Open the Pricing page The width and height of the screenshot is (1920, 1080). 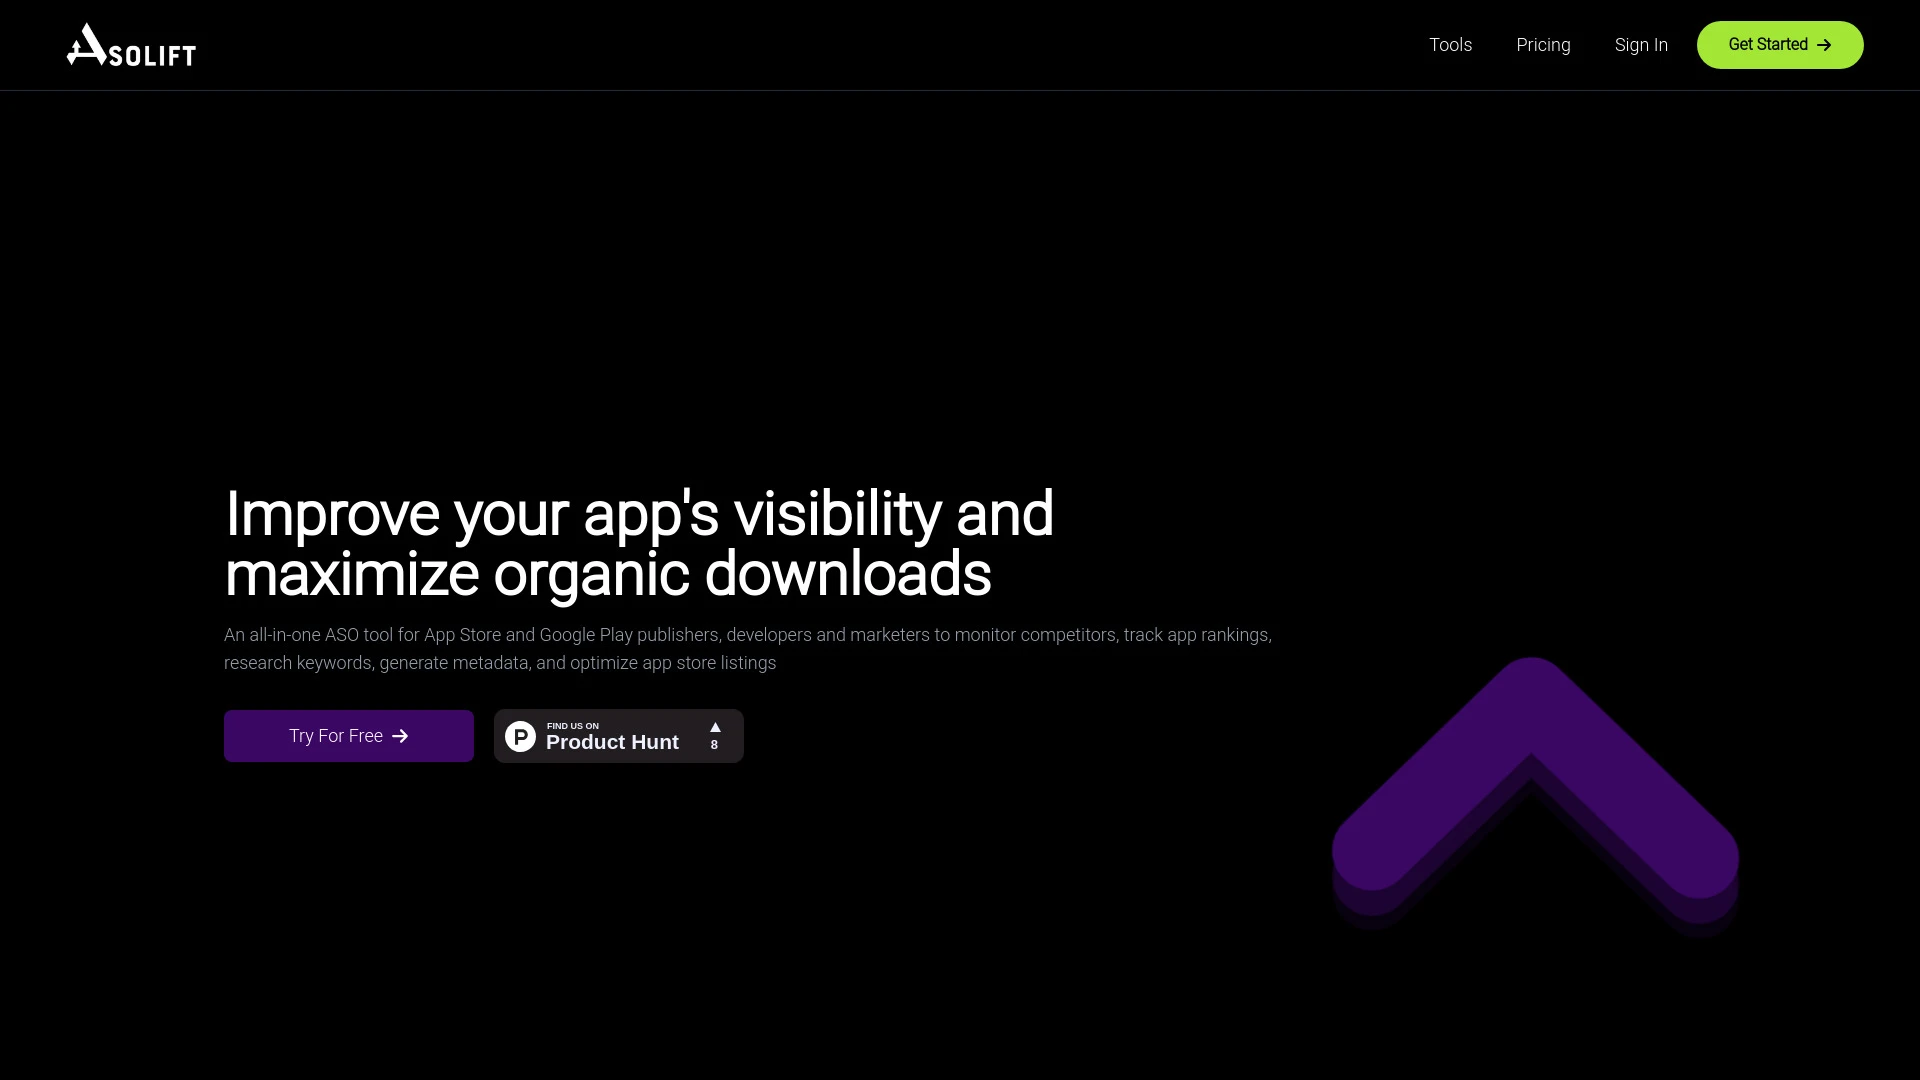tap(1543, 44)
